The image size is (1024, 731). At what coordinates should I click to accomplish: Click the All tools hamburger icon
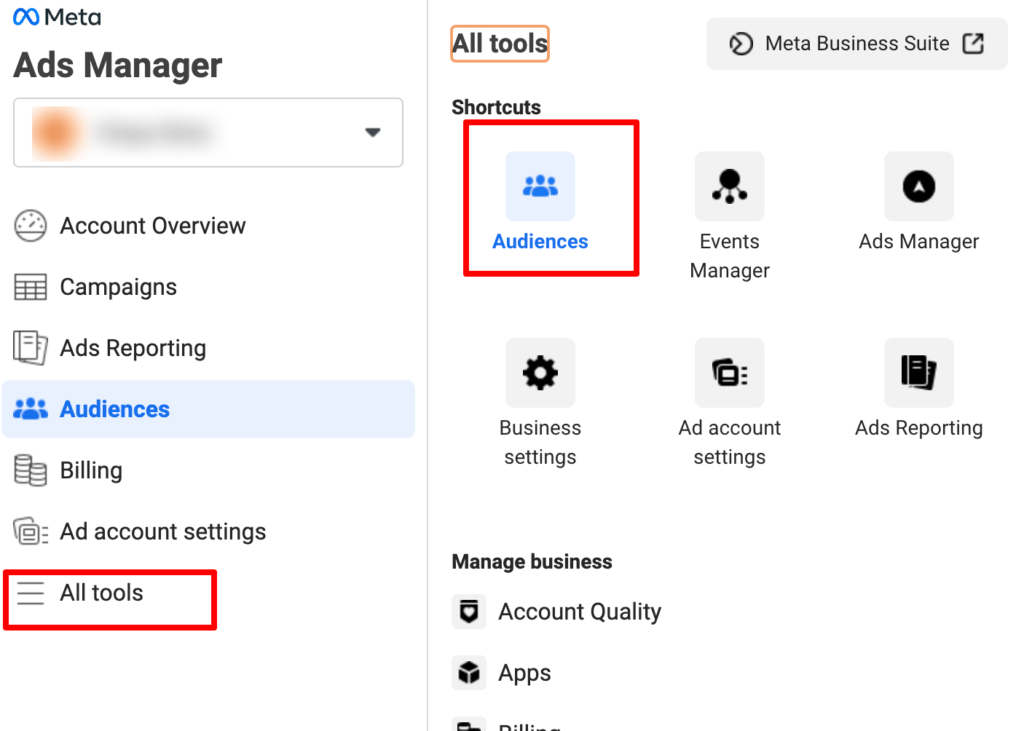point(30,593)
